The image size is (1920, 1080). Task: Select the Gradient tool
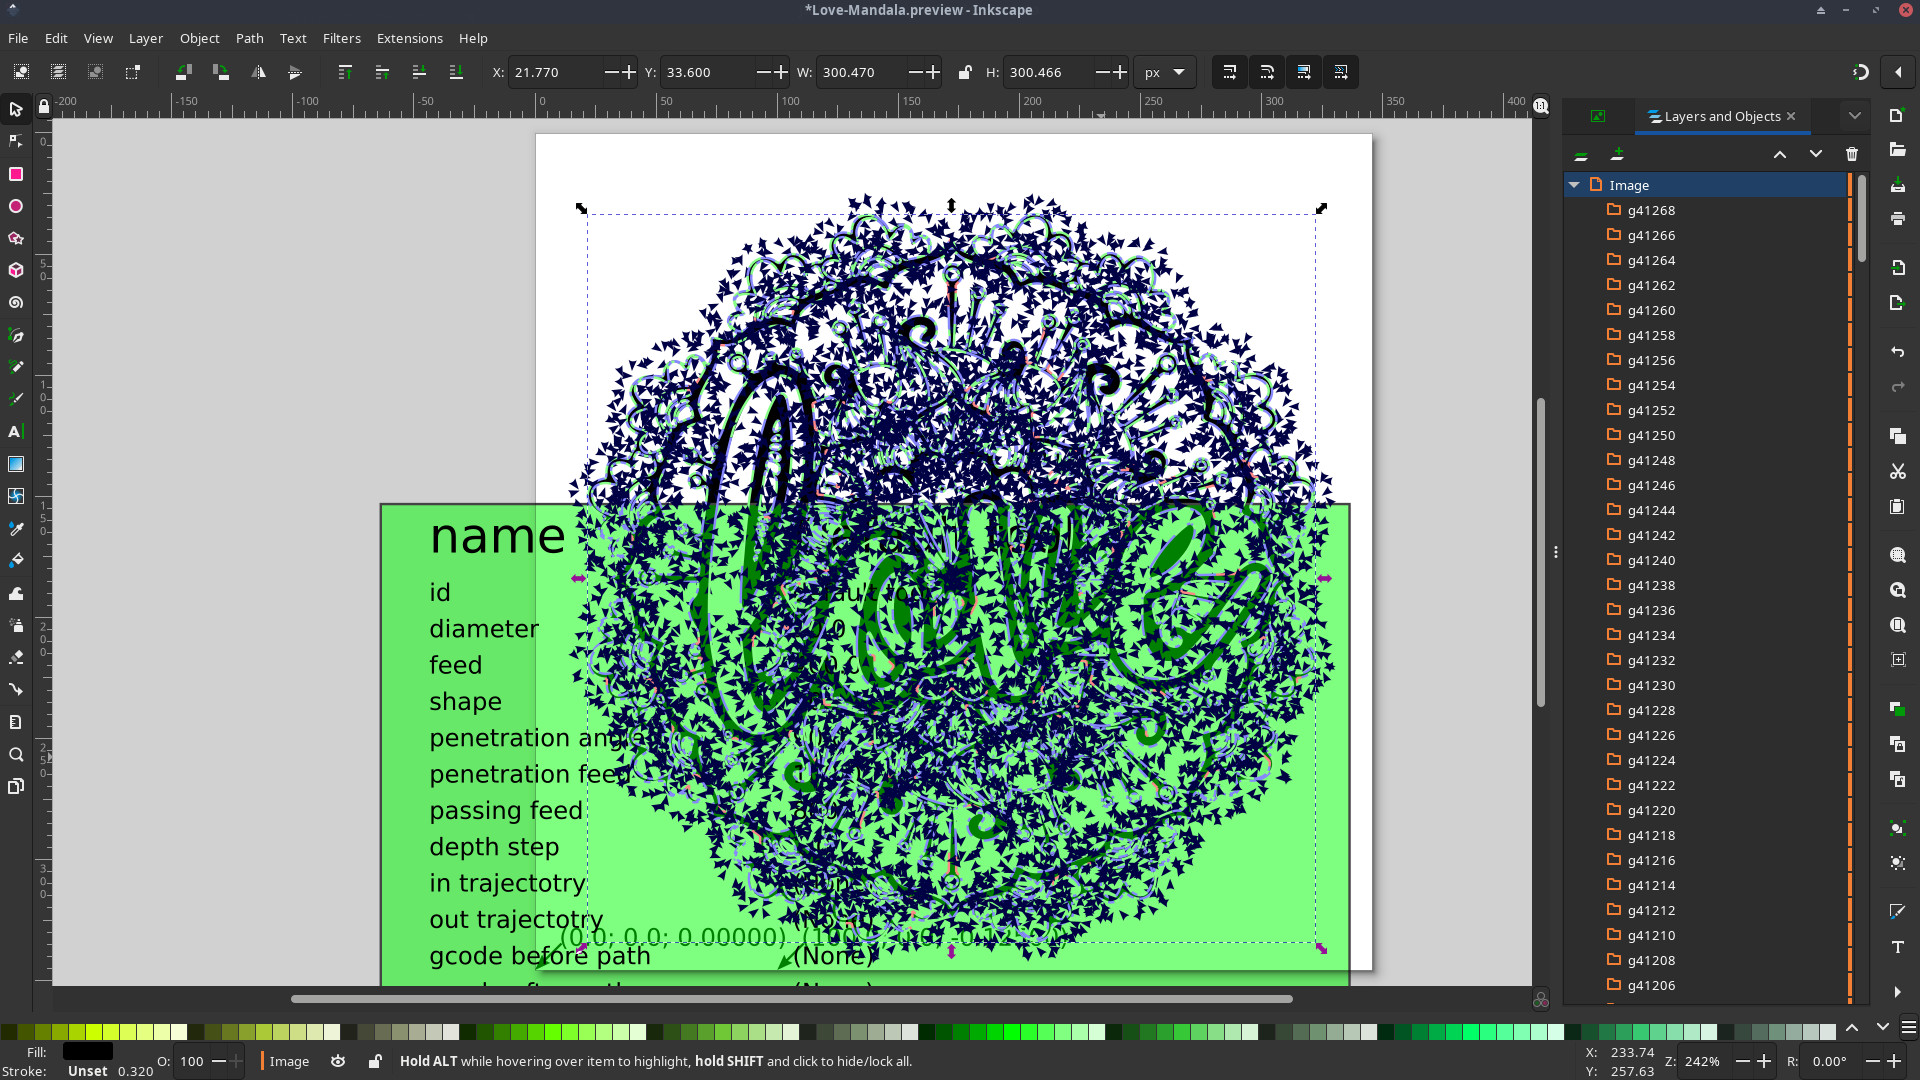[16, 464]
